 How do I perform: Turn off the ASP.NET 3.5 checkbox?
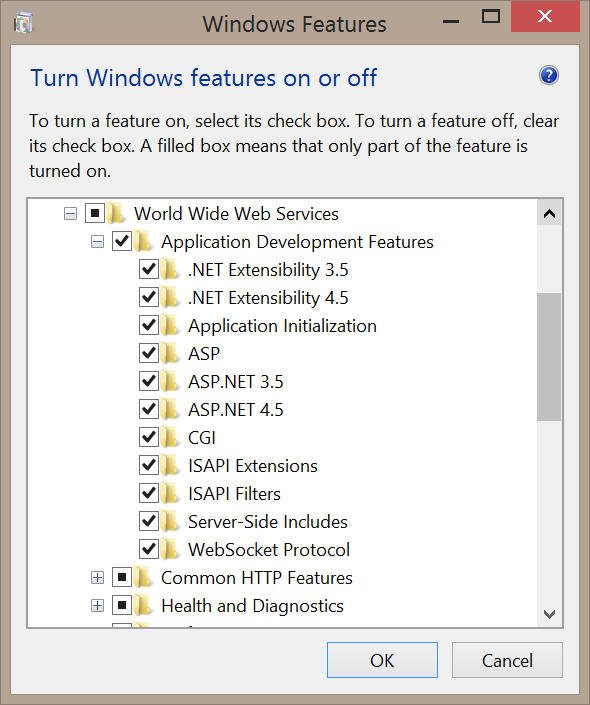[x=149, y=381]
